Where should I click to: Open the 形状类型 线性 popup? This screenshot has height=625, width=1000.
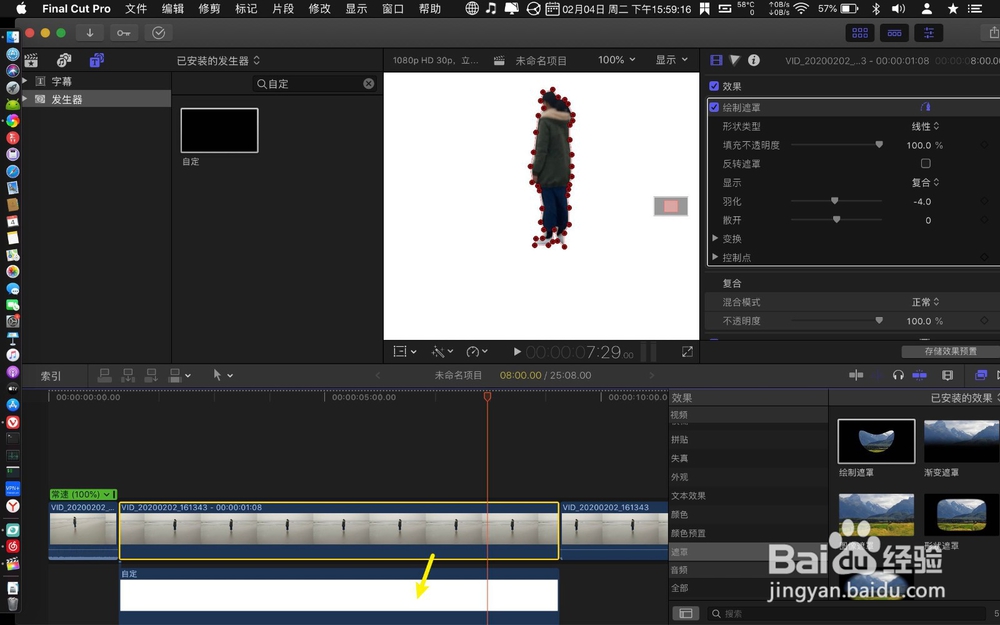[925, 126]
